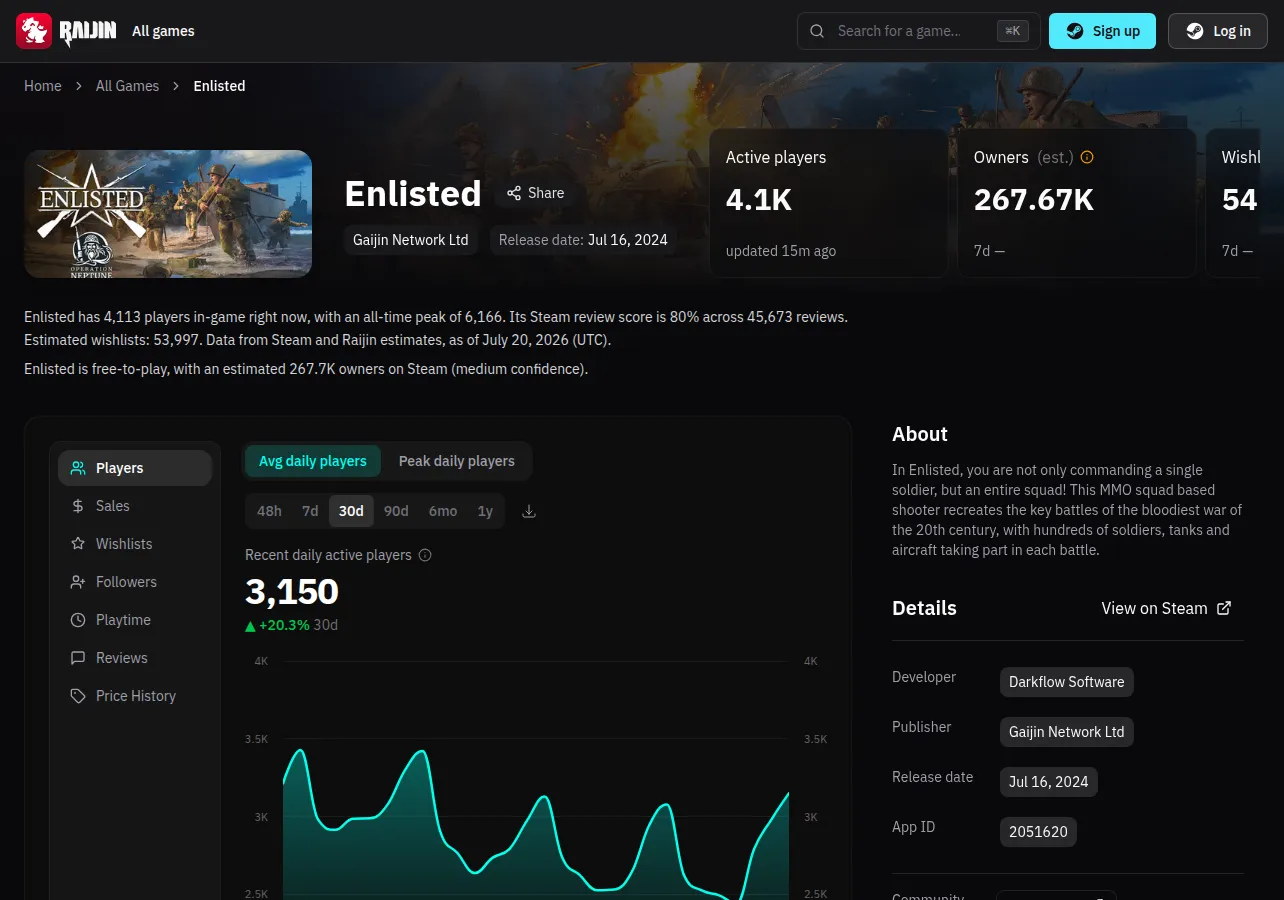
Task: Click the Jul 16, 2024 release date in Details
Action: tap(1048, 782)
